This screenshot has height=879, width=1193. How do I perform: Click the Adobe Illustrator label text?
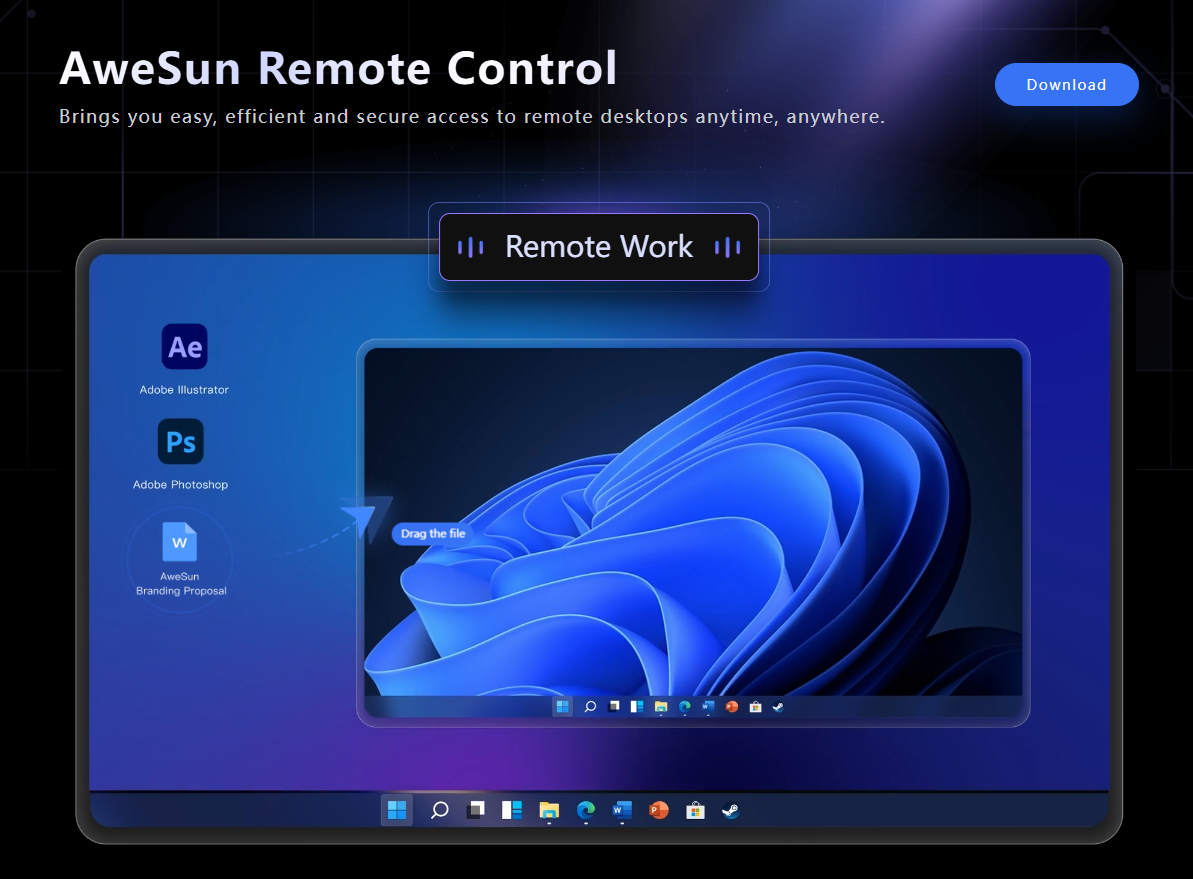[x=184, y=390]
